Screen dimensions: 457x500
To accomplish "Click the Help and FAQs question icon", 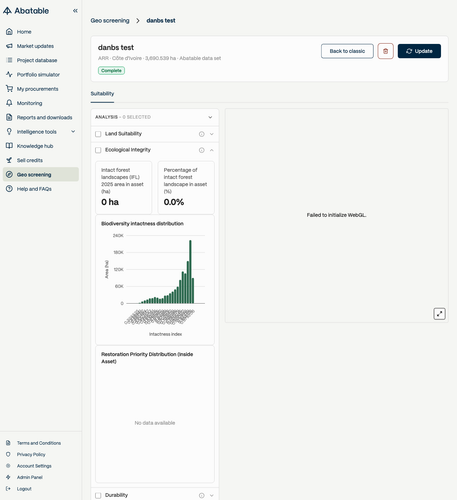I will [9, 189].
